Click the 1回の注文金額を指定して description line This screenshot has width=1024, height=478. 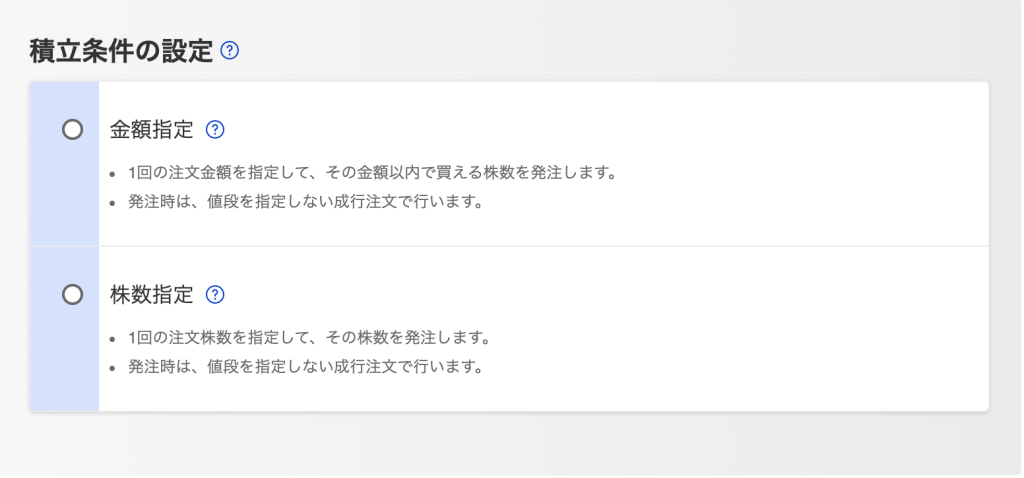(371, 173)
